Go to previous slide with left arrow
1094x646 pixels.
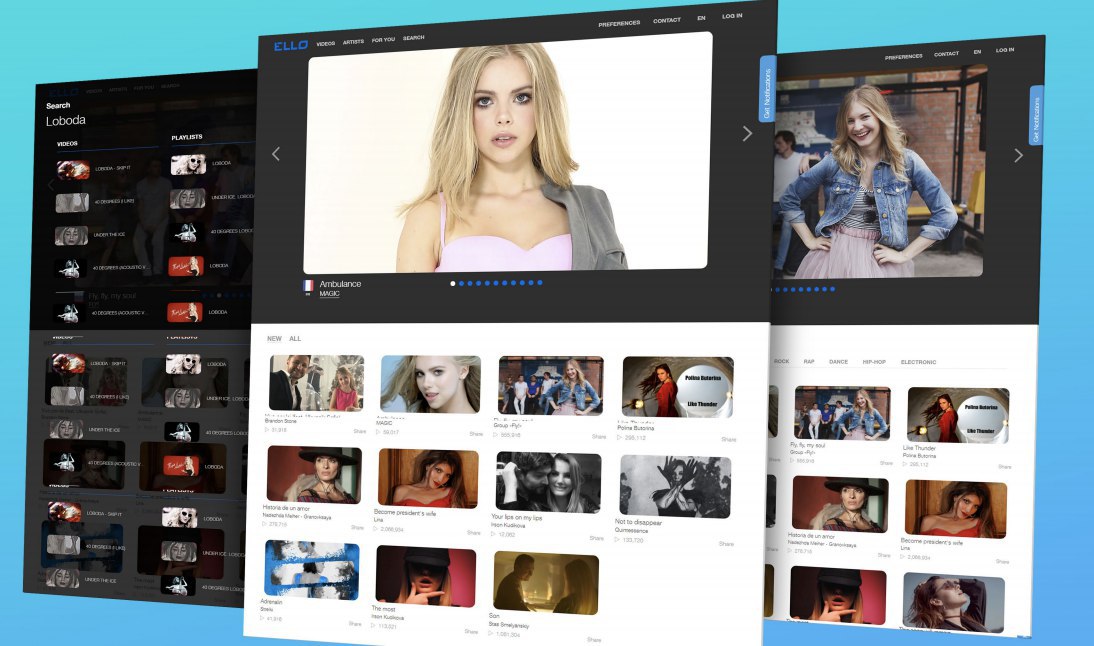click(276, 153)
